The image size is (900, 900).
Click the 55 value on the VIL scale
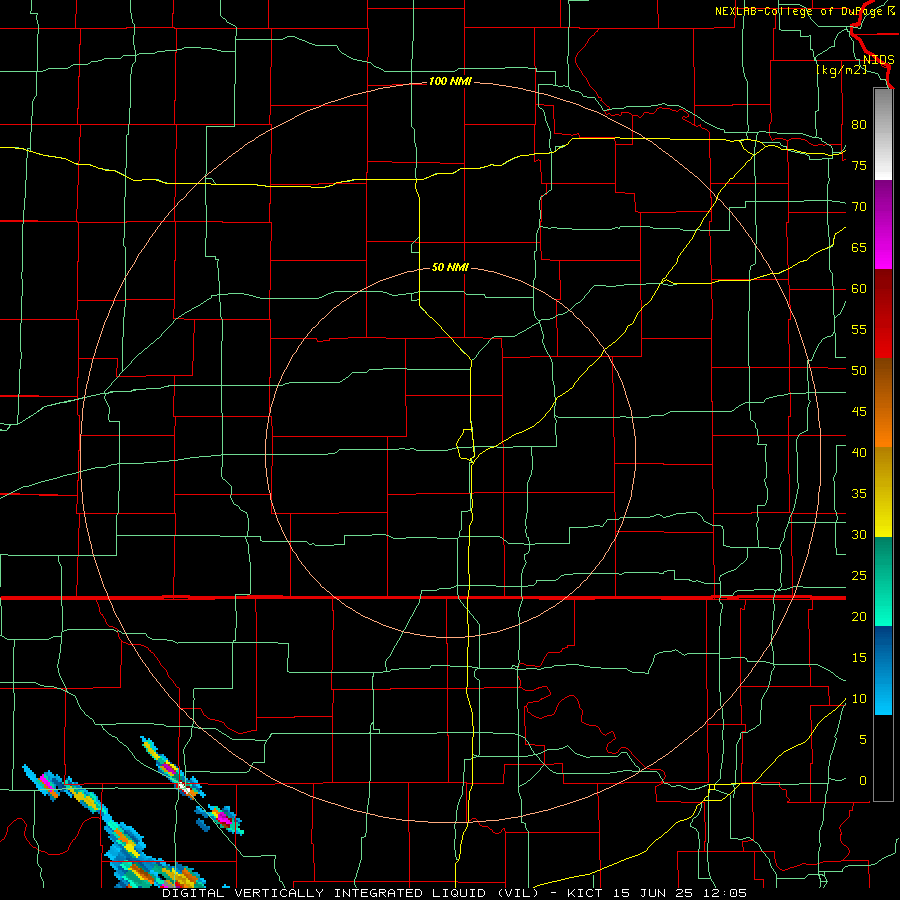click(x=859, y=329)
